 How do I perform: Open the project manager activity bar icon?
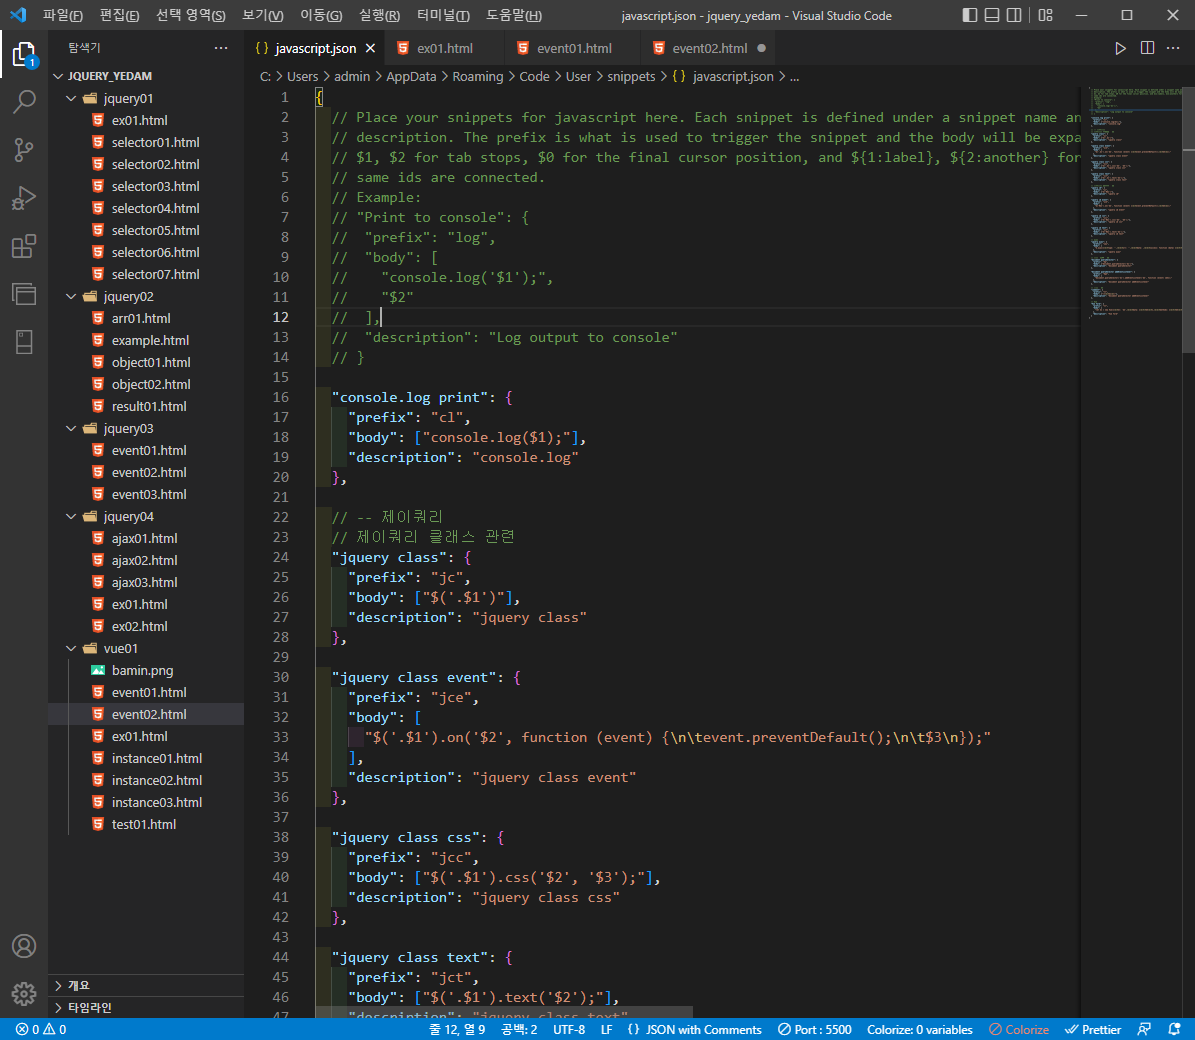coord(24,294)
